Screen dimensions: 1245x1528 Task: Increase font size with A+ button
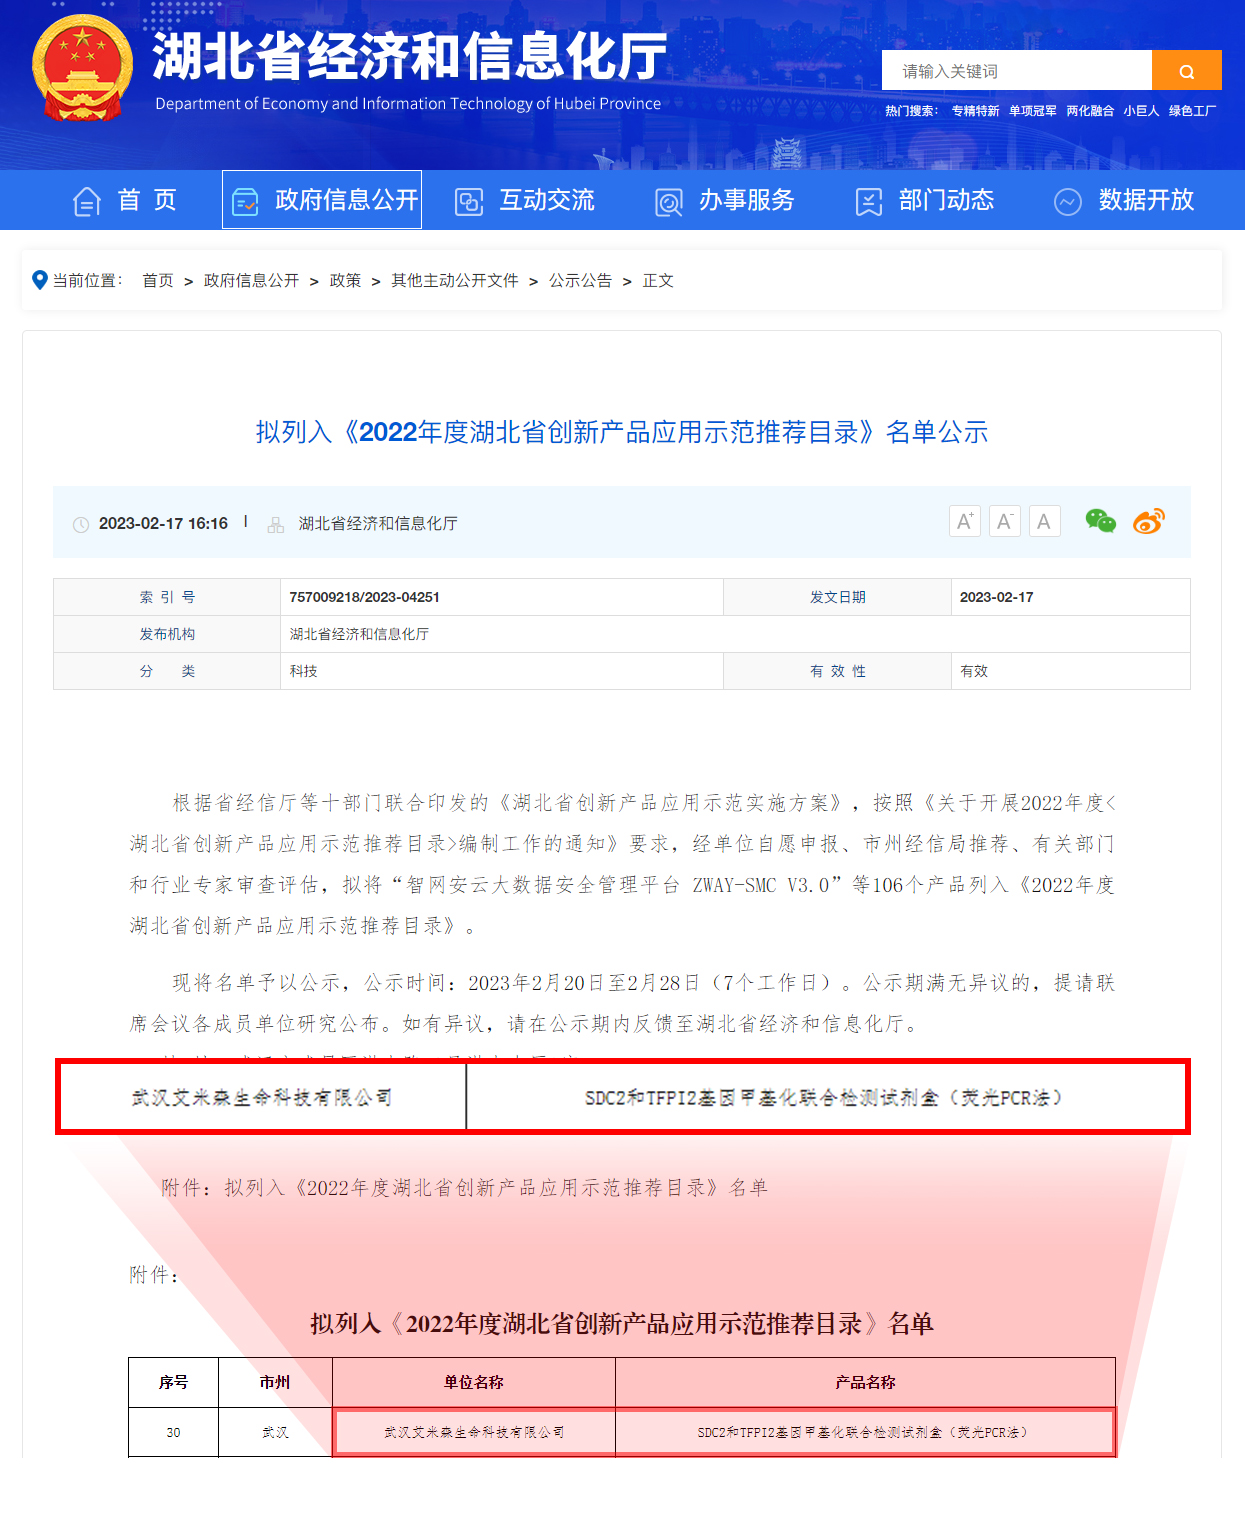965,521
